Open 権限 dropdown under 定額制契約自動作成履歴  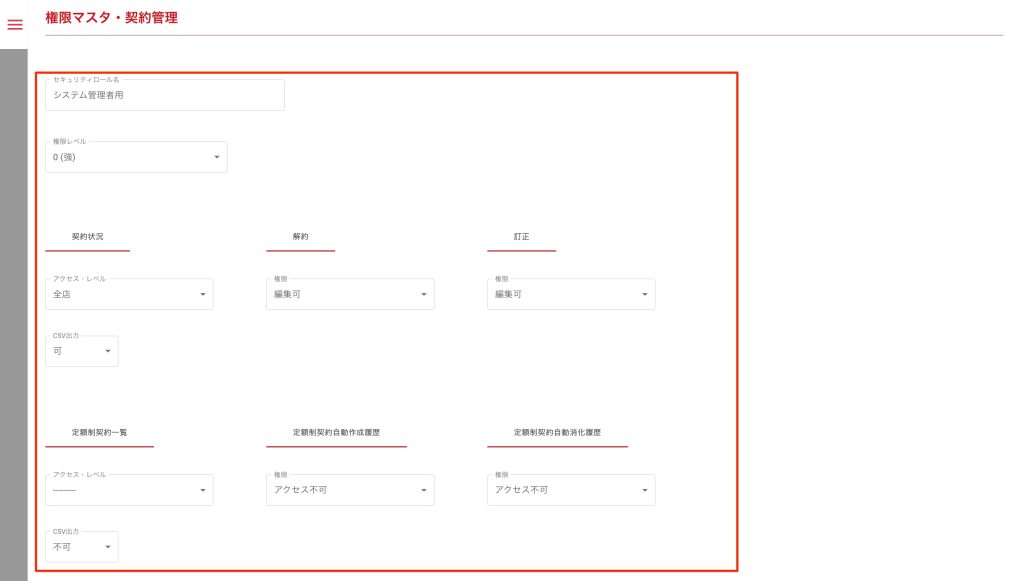350,490
